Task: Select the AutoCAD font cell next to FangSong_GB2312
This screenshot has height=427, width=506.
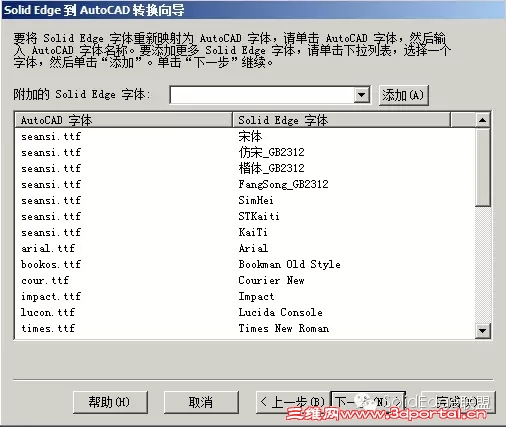Action: pos(51,184)
